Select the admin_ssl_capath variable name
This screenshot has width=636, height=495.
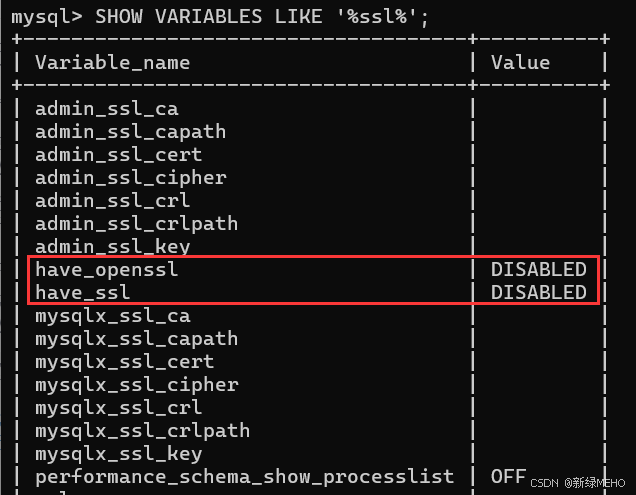point(130,132)
